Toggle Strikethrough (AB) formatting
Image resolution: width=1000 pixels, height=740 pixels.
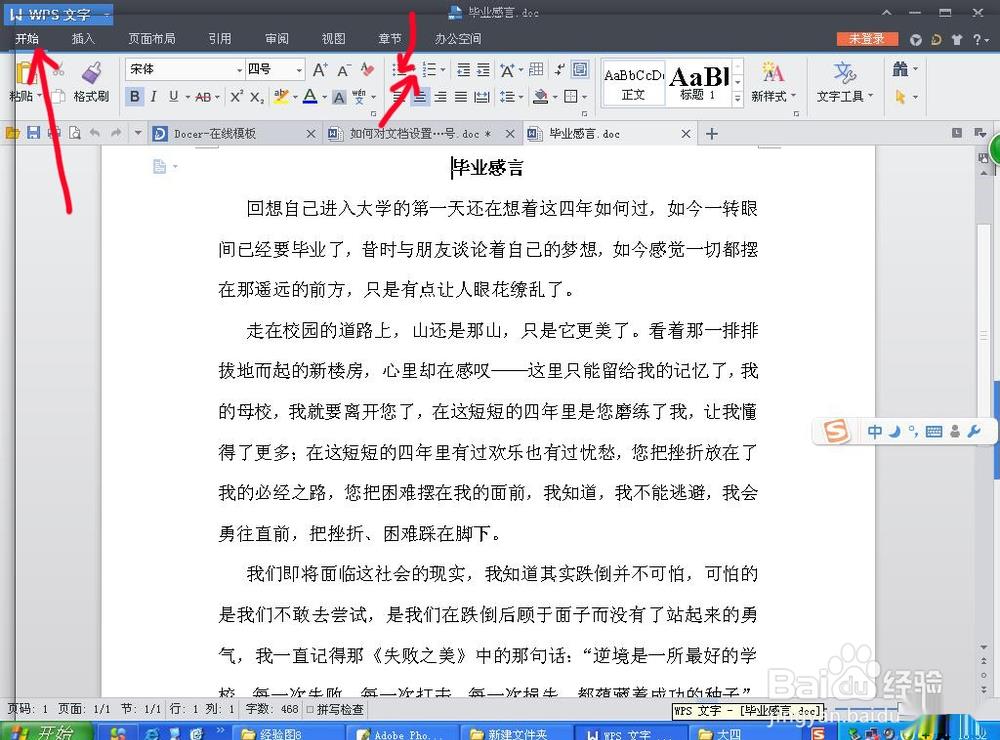point(203,97)
